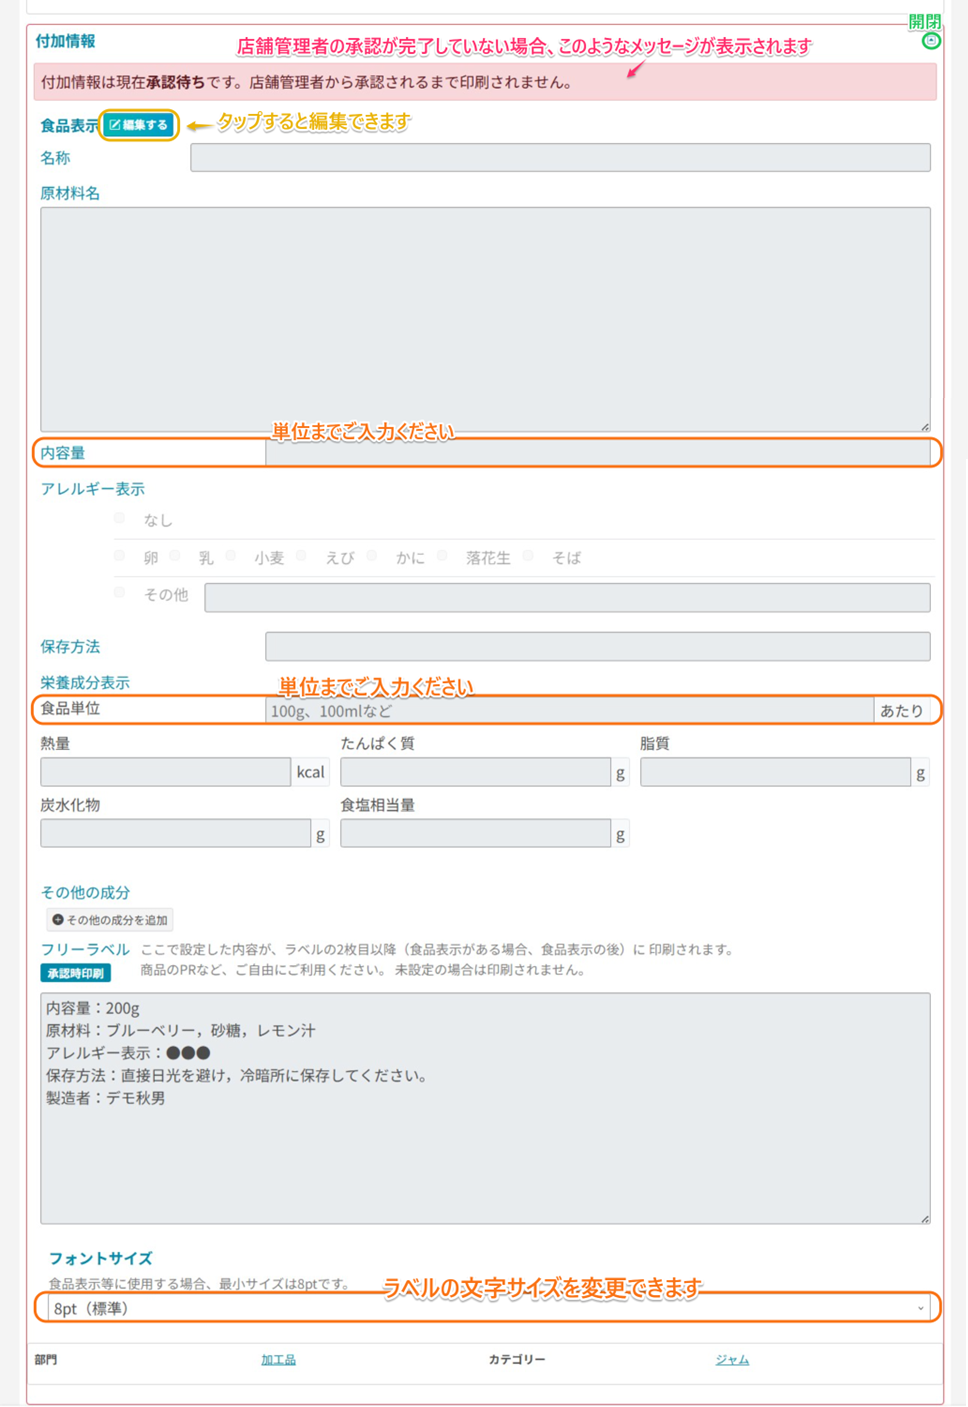This screenshot has width=968, height=1407.
Task: Select the その他 allergy option
Action: 120,593
